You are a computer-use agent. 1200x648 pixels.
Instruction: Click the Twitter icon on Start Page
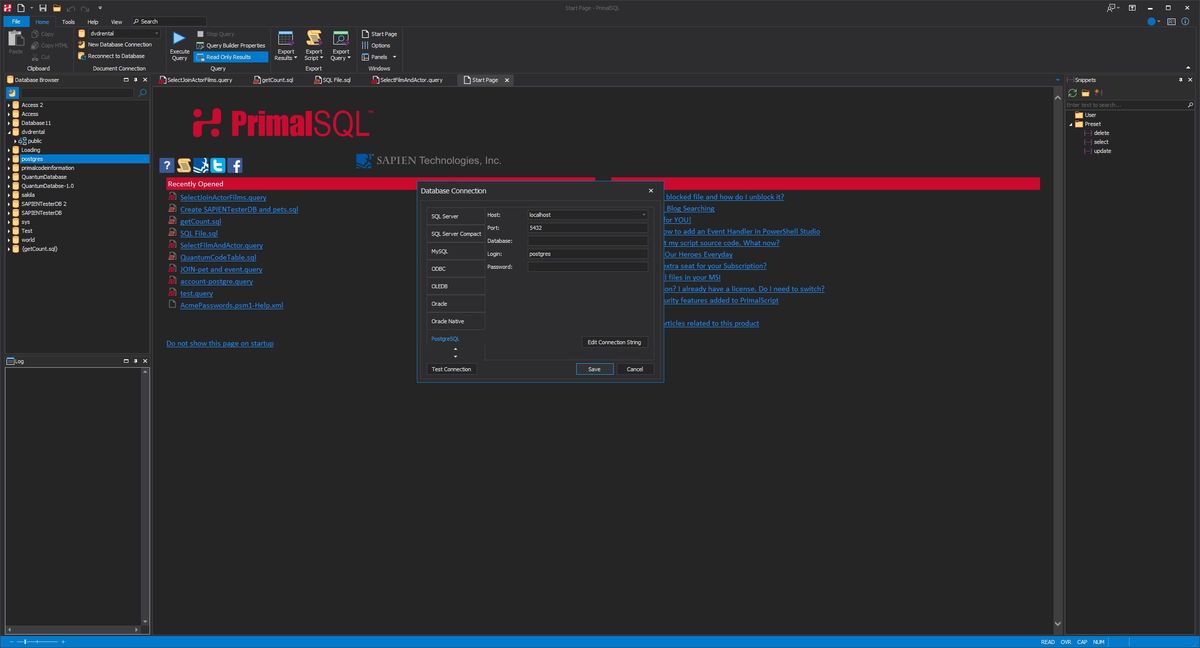(x=217, y=166)
